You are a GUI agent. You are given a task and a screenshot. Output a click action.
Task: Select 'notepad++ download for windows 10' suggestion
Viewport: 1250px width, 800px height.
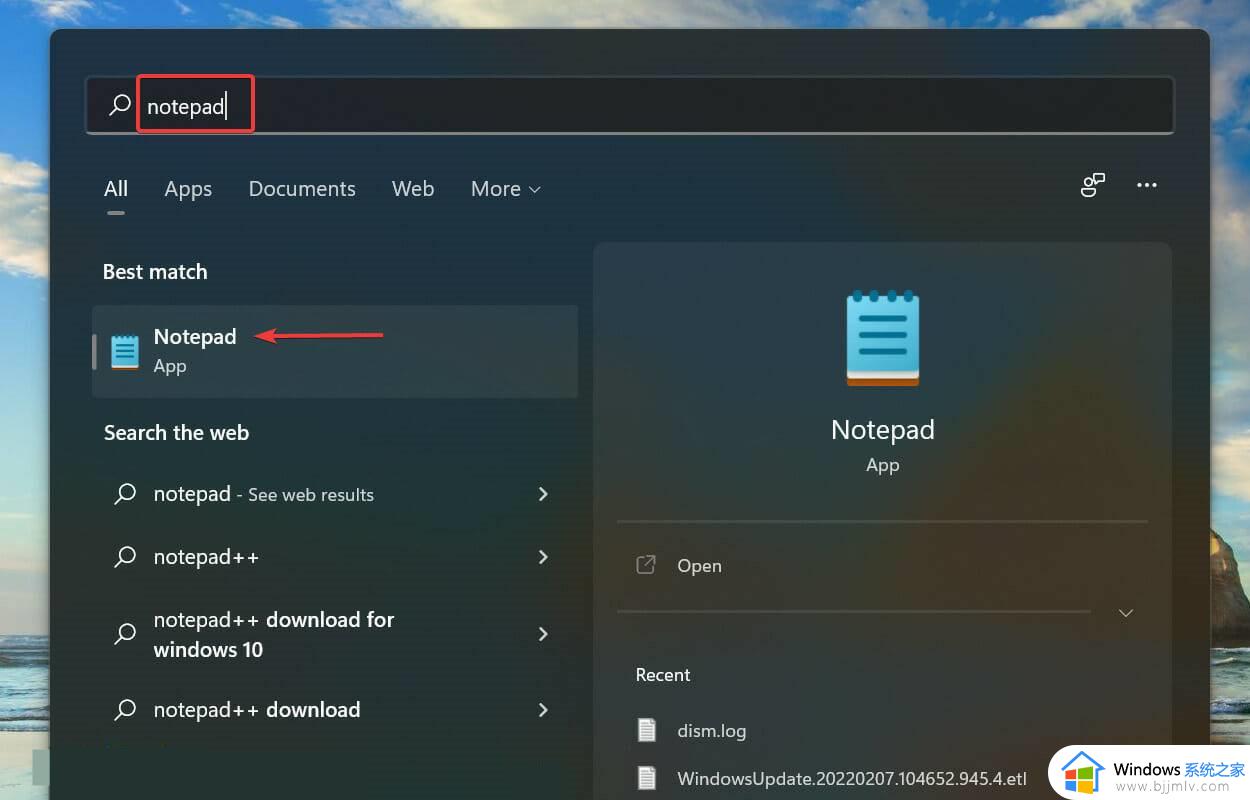(x=335, y=634)
